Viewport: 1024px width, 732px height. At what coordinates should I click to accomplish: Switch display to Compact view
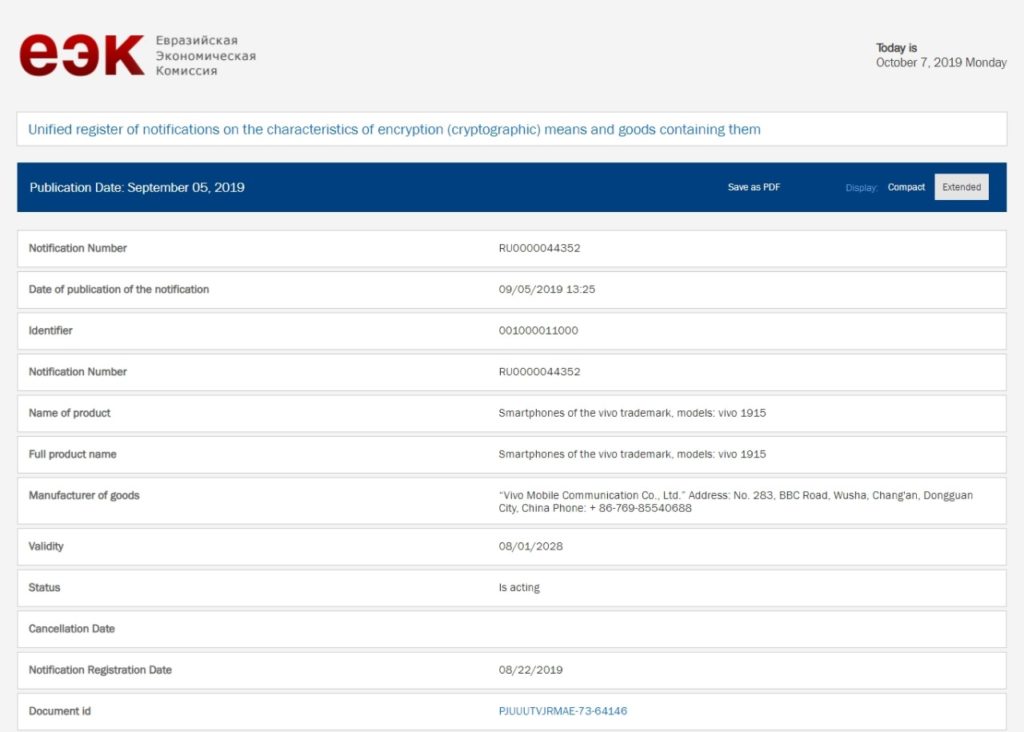[906, 187]
